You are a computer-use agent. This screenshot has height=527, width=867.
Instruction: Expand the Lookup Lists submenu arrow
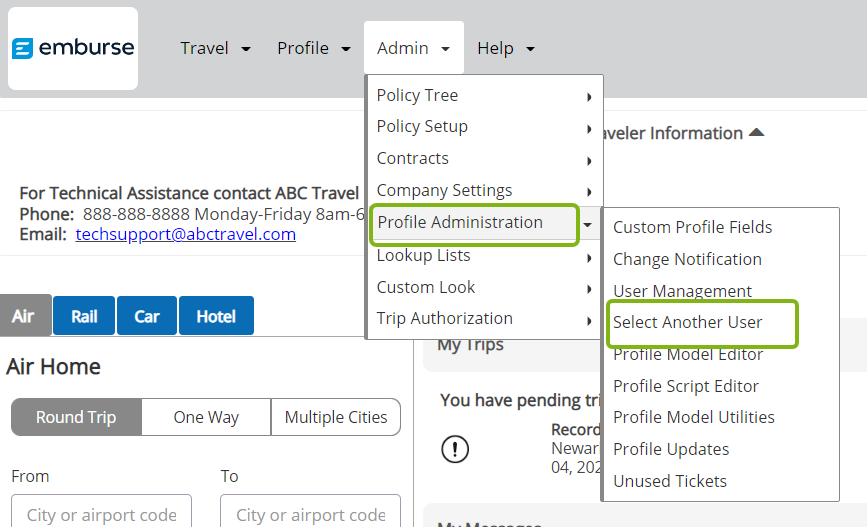point(589,258)
